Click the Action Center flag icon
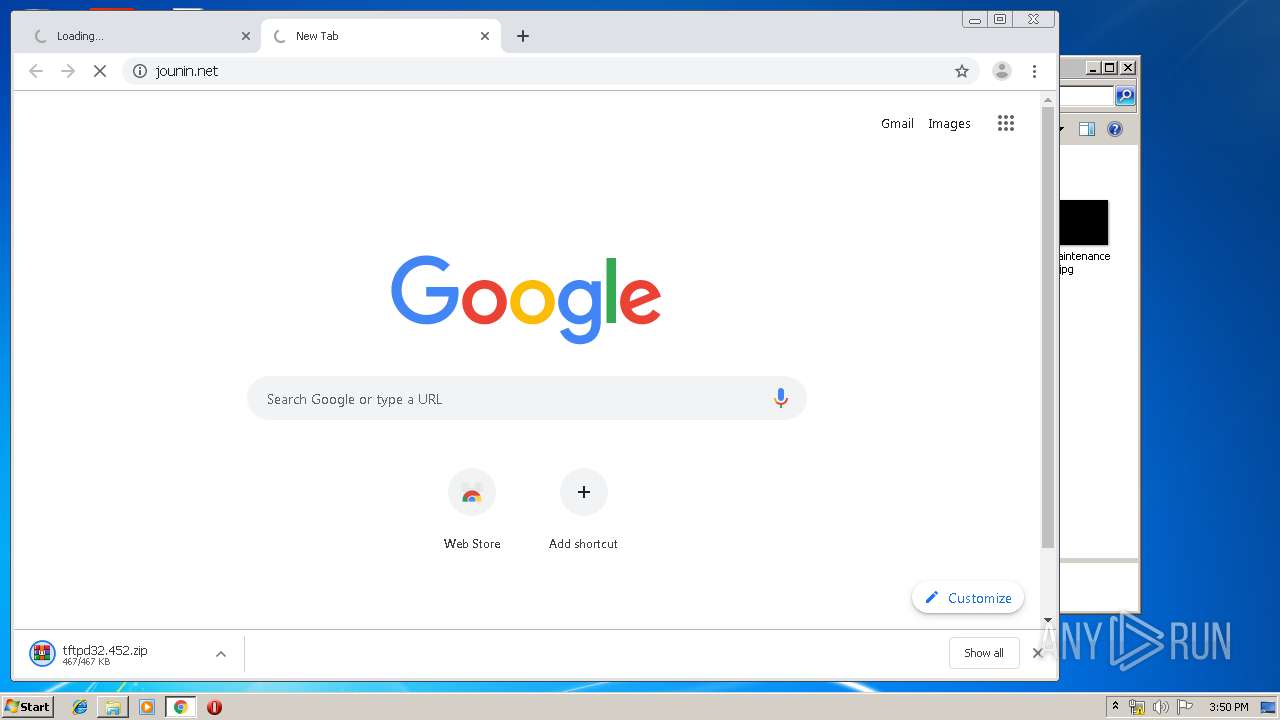Image resolution: width=1280 pixels, height=720 pixels. tap(1185, 707)
